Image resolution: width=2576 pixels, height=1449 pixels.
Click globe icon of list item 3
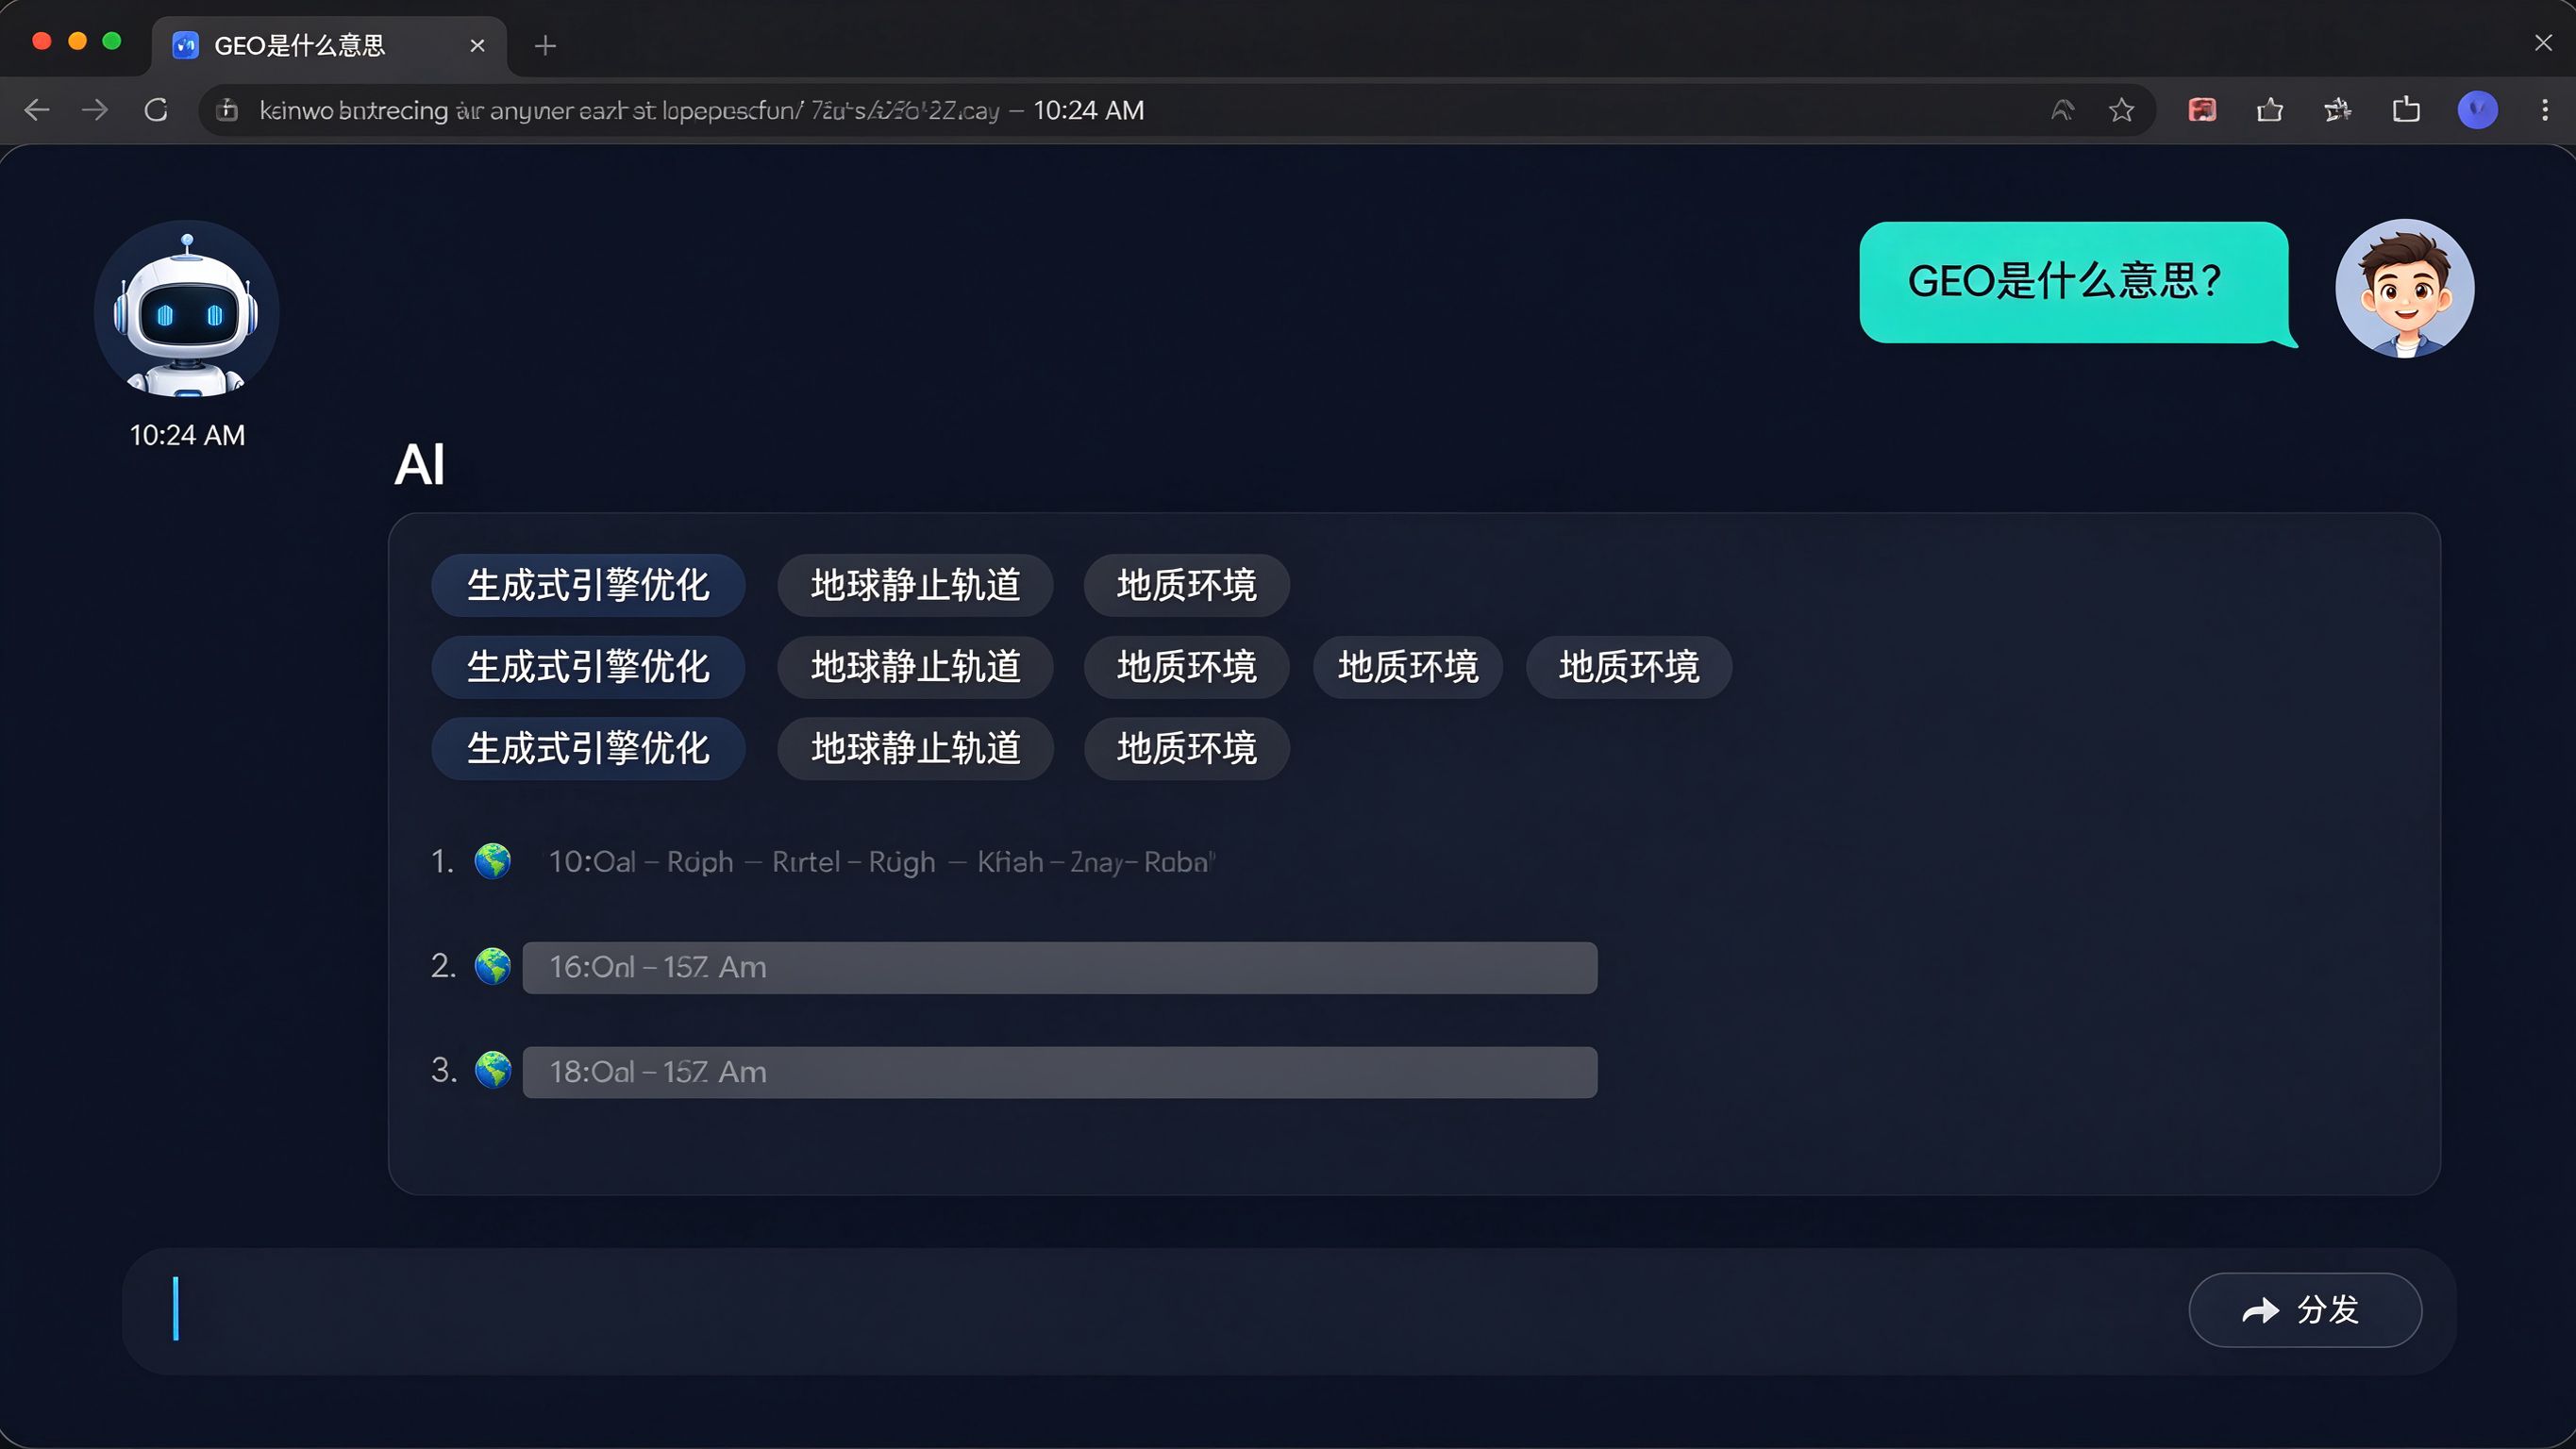(492, 1071)
